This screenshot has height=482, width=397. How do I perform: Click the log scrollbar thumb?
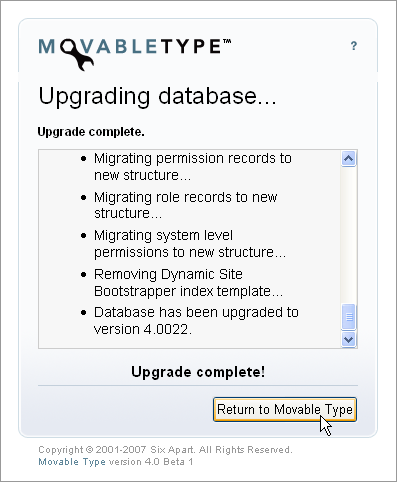coord(349,317)
